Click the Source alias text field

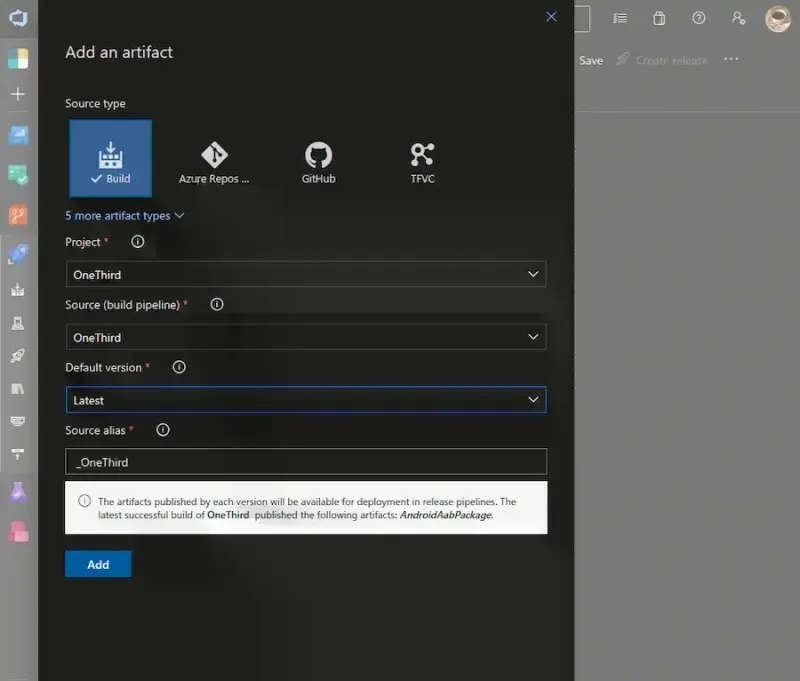coord(306,462)
